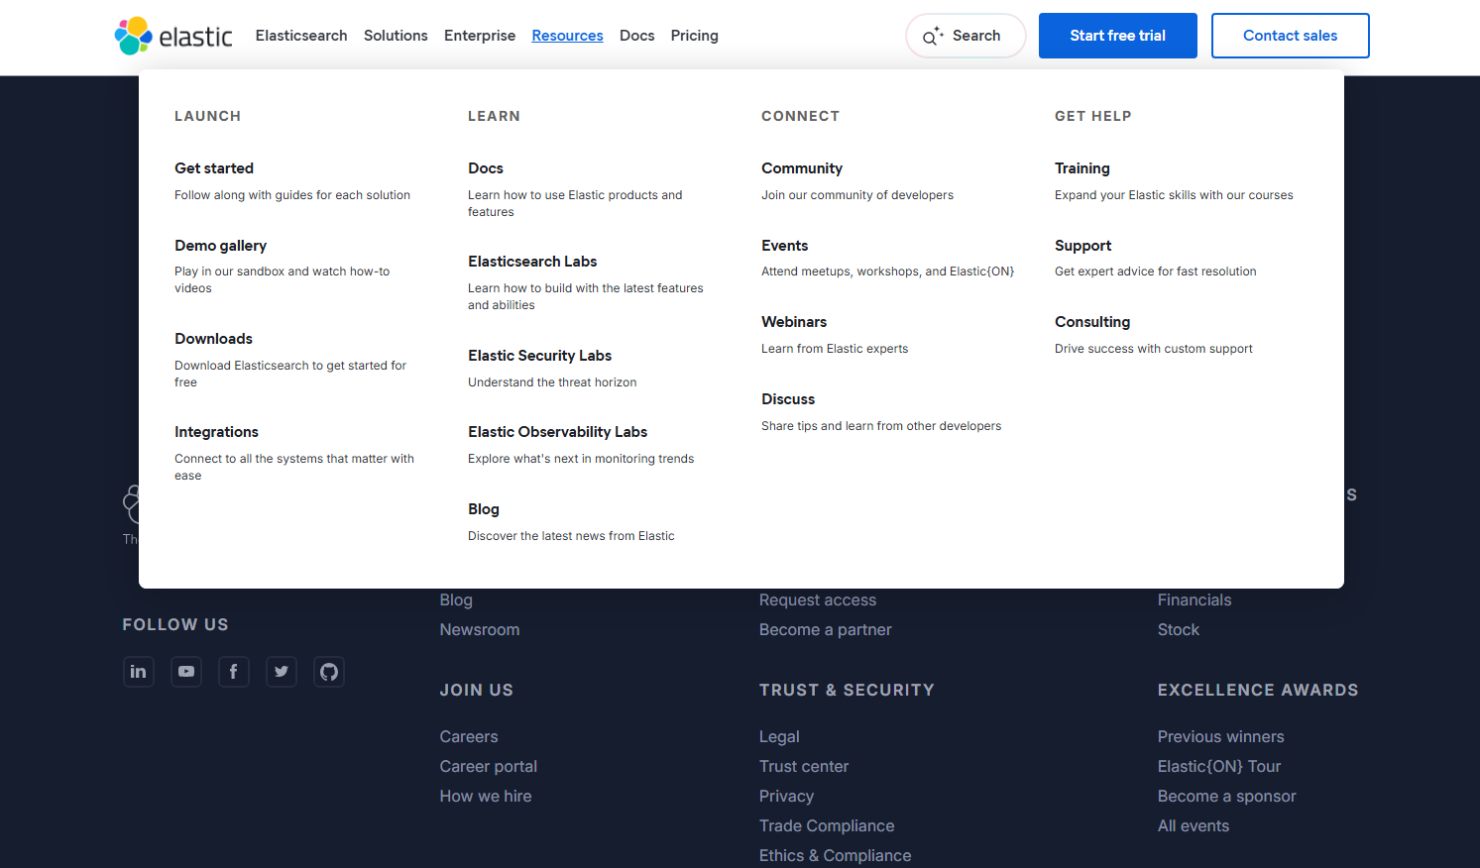Viewport: 1480px width, 868px height.
Task: Open the YouTube social icon
Action: click(186, 672)
